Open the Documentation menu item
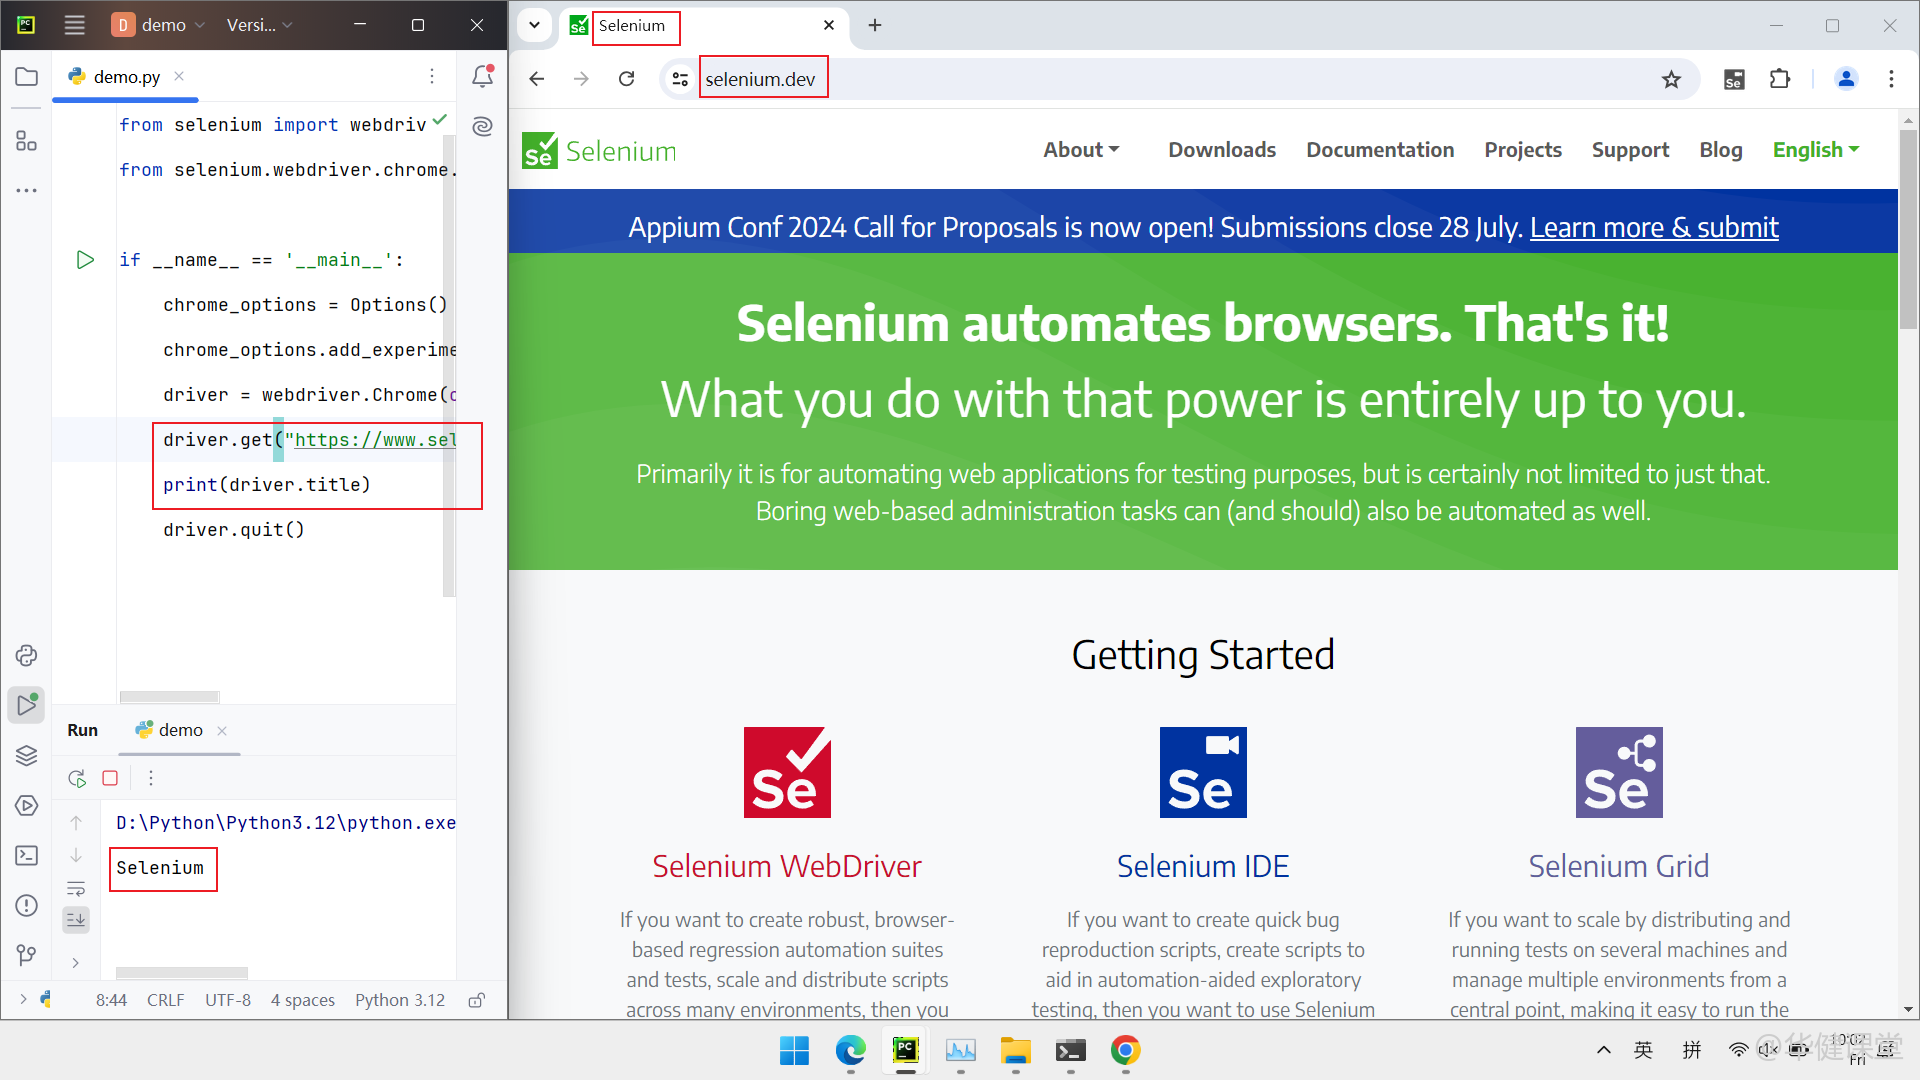 coord(1380,150)
